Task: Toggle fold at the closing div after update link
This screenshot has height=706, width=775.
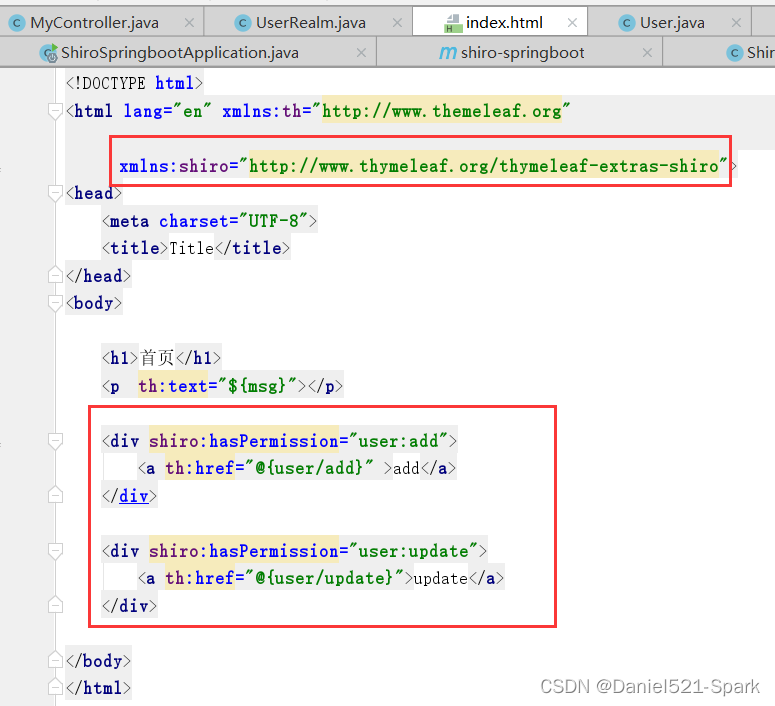Action: pyautogui.click(x=55, y=606)
